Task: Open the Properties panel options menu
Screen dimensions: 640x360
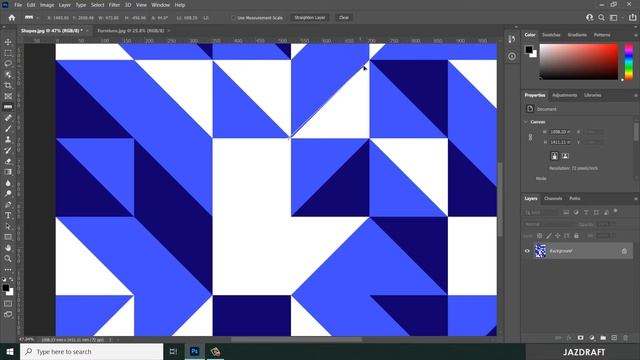Action: tap(636, 96)
